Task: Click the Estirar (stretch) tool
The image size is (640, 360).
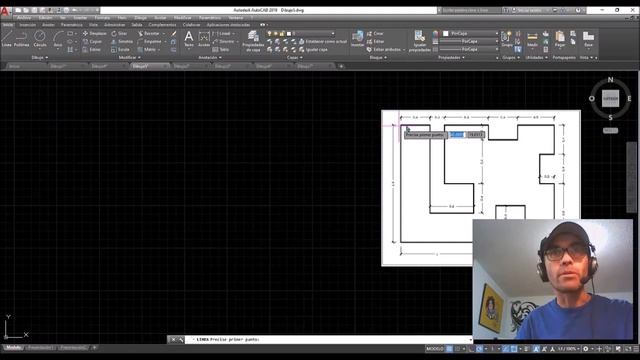Action: click(x=92, y=49)
